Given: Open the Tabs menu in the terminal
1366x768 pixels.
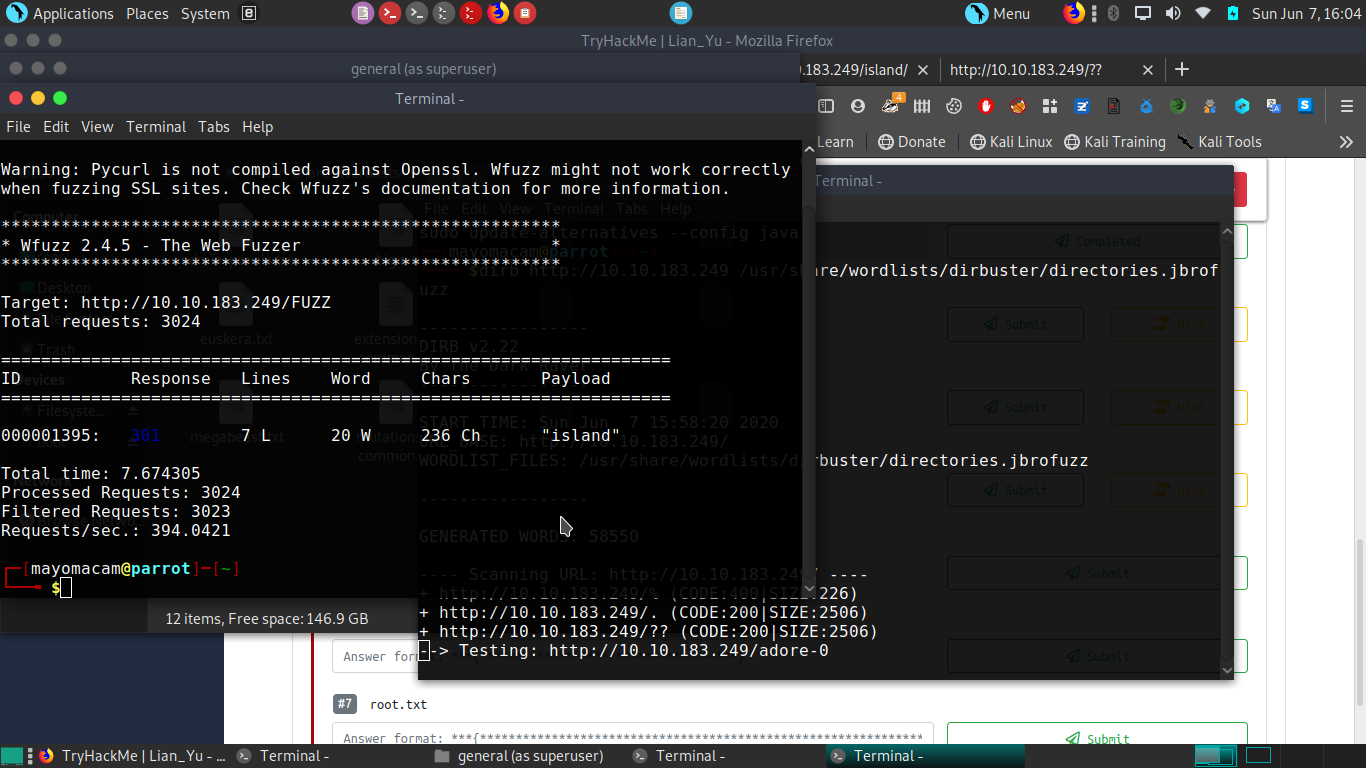Looking at the screenshot, I should pyautogui.click(x=213, y=127).
